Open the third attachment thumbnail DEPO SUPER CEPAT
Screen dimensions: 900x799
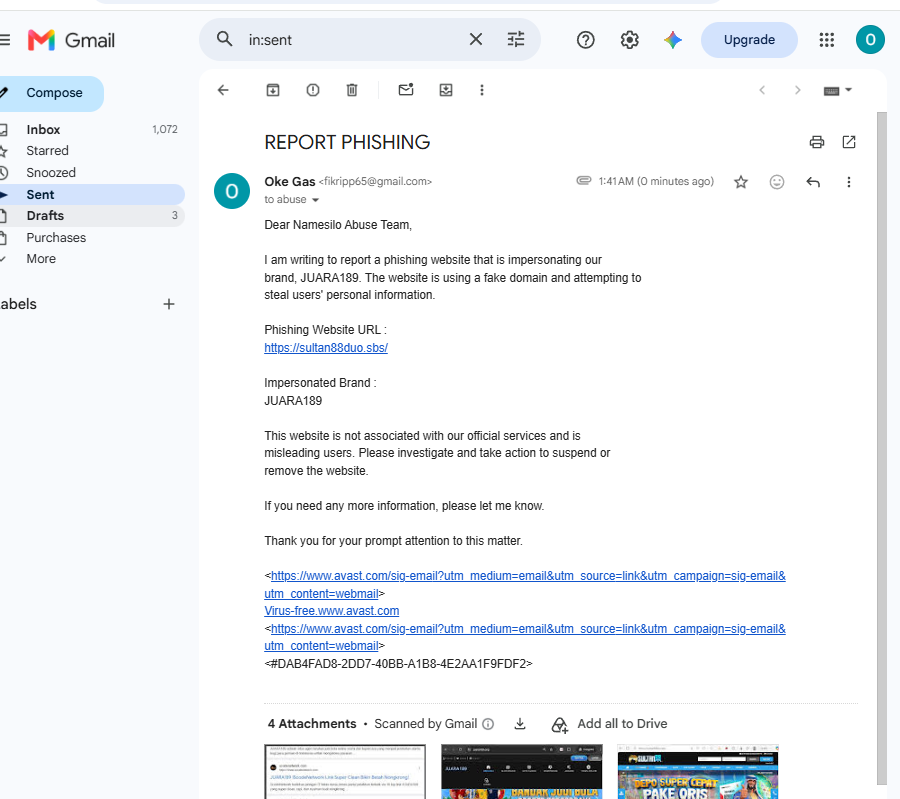[x=698, y=771]
